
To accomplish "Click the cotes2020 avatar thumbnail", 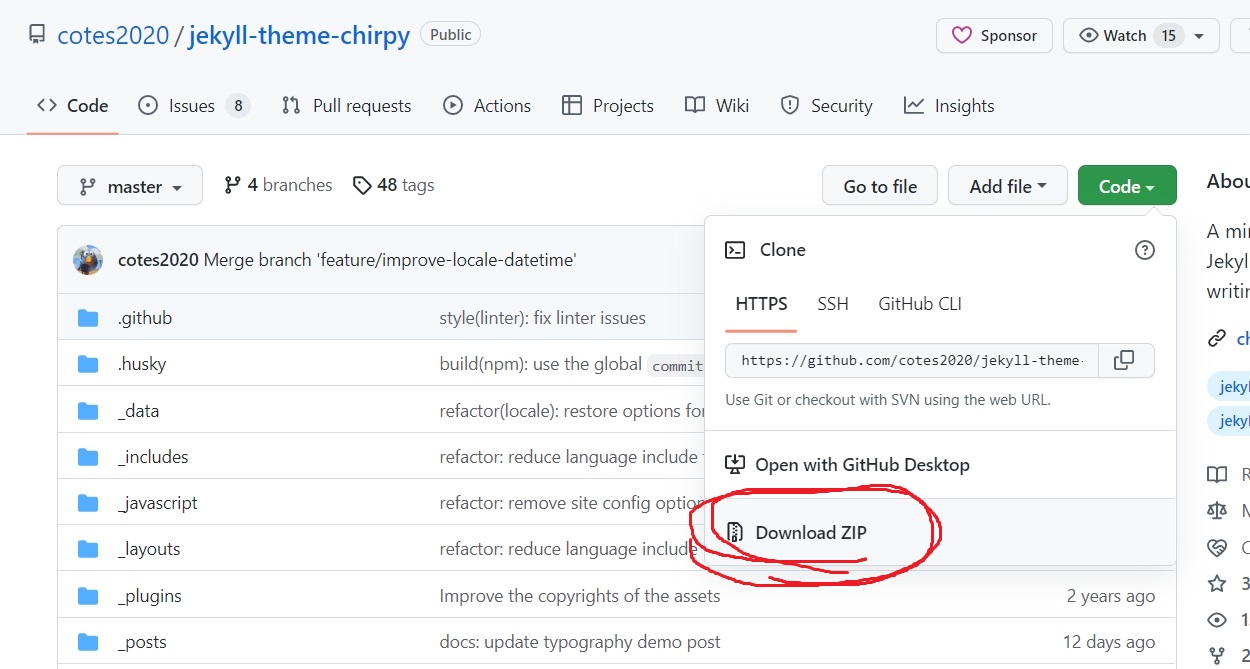I will pos(88,260).
